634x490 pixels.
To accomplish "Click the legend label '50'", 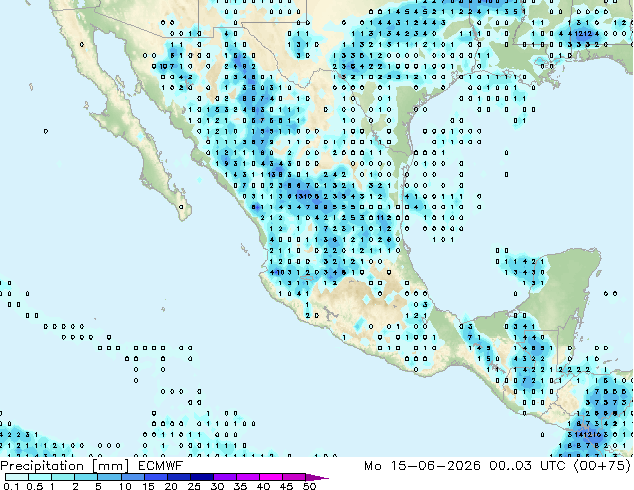I will [x=309, y=486].
